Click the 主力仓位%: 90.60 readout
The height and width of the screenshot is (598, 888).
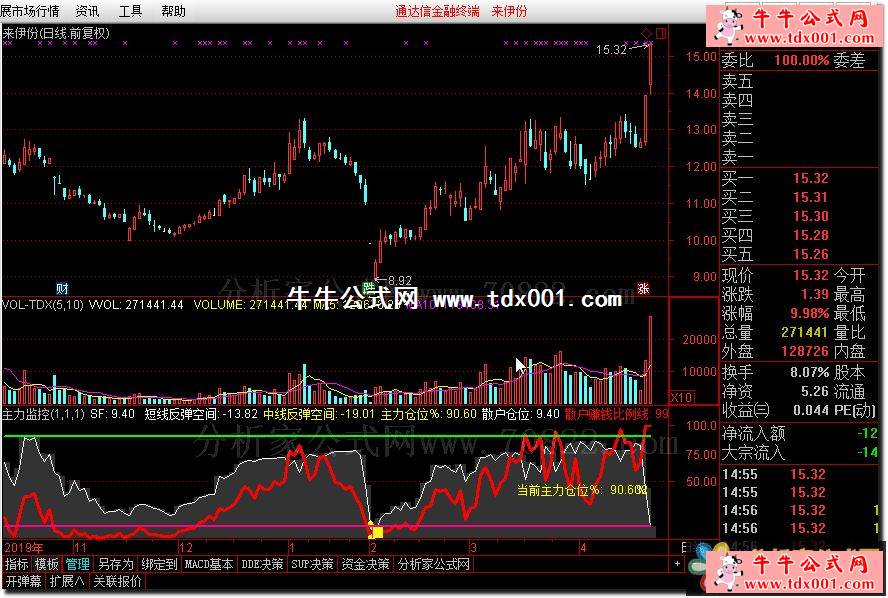coord(429,414)
